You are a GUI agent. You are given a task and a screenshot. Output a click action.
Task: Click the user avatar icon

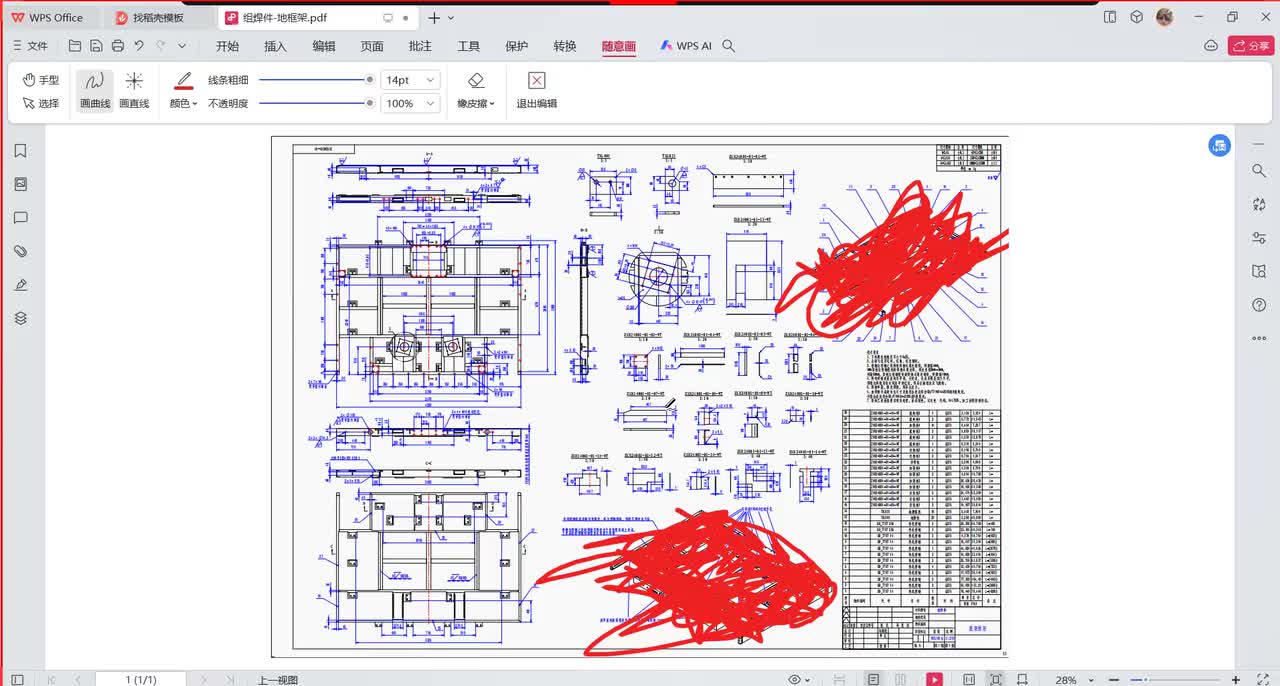(x=1165, y=17)
